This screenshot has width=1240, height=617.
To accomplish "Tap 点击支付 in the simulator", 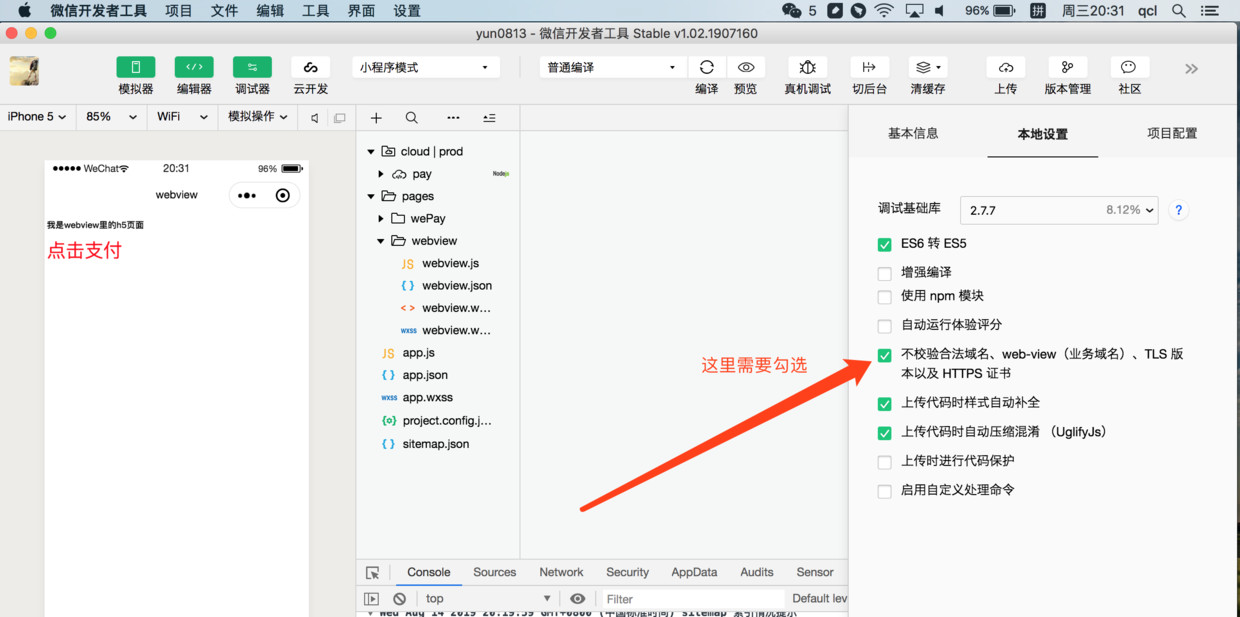I will pos(84,251).
